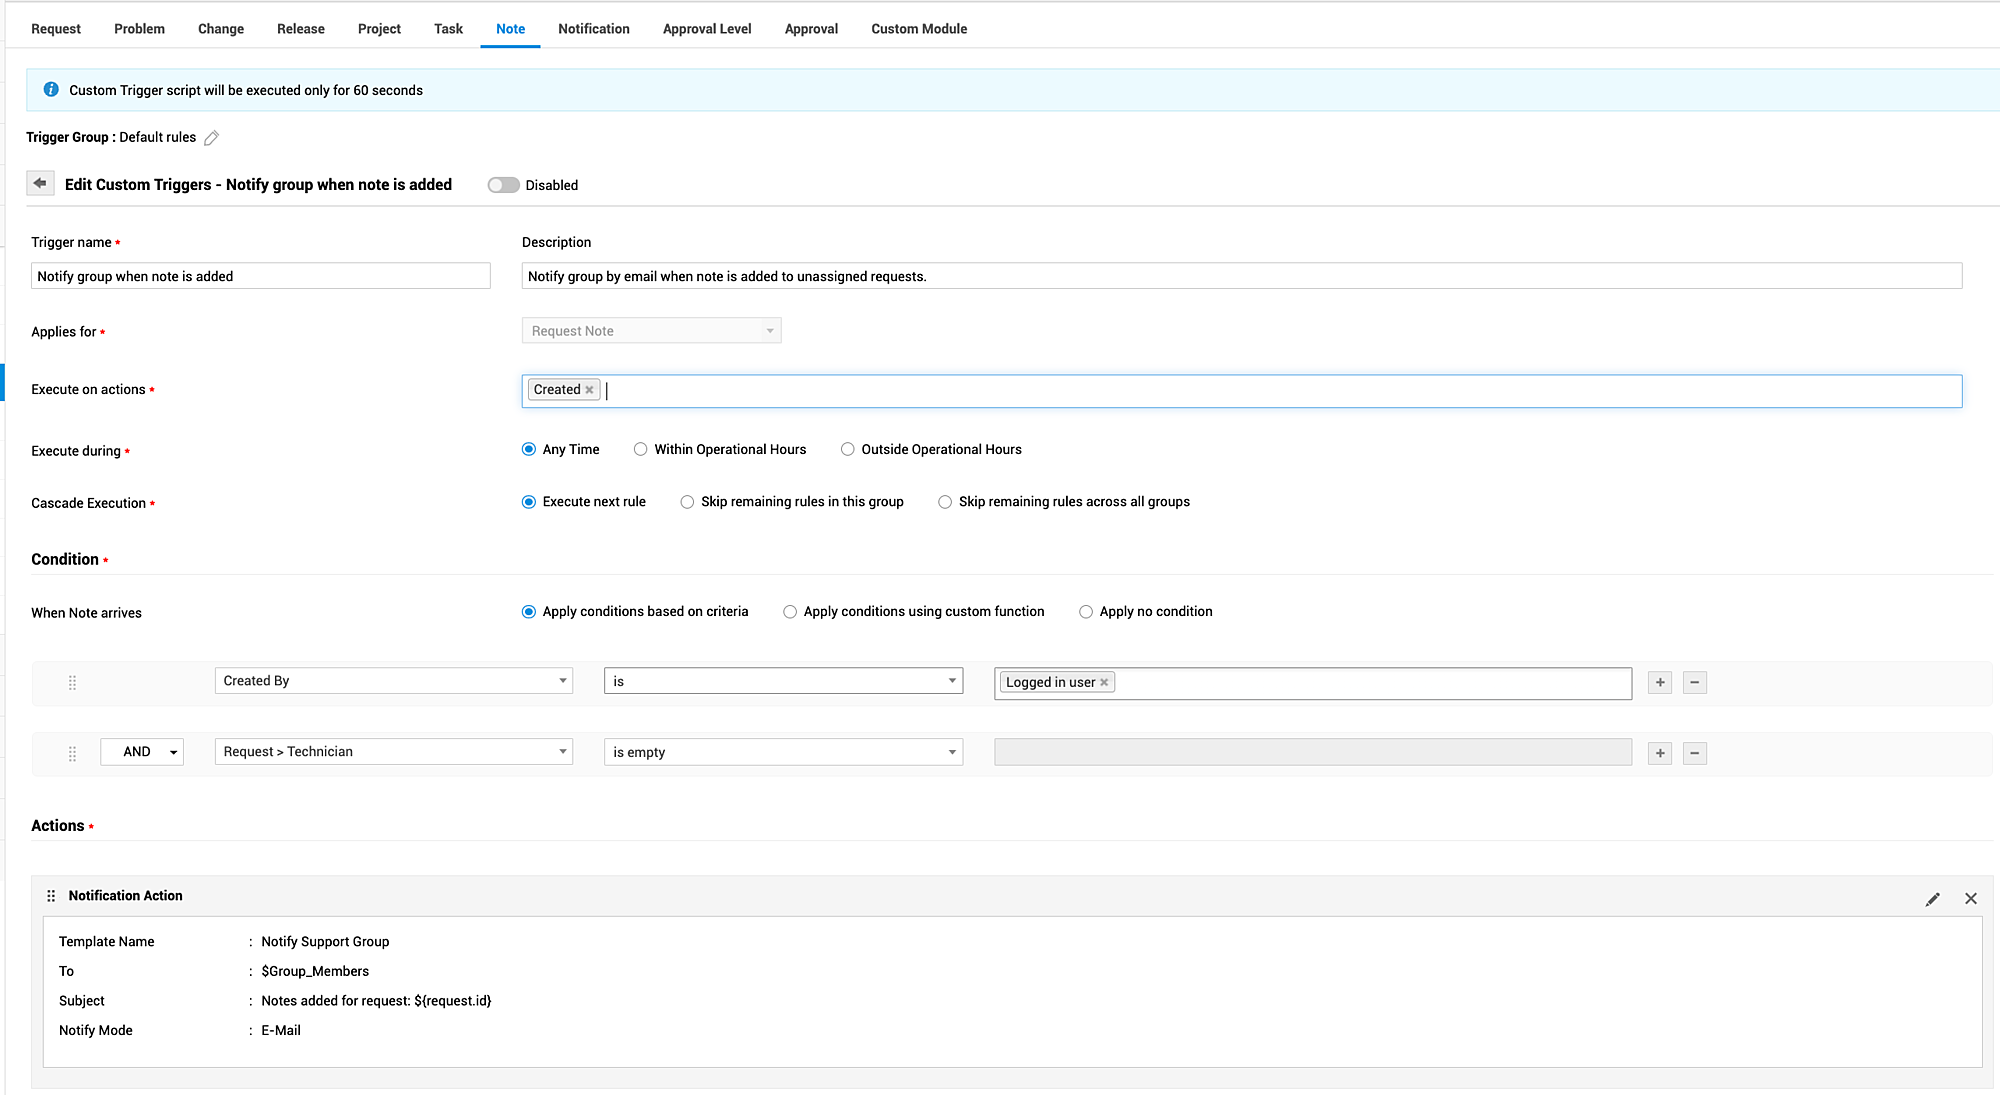Click the back arrow beside Edit Custom Triggers

40,184
